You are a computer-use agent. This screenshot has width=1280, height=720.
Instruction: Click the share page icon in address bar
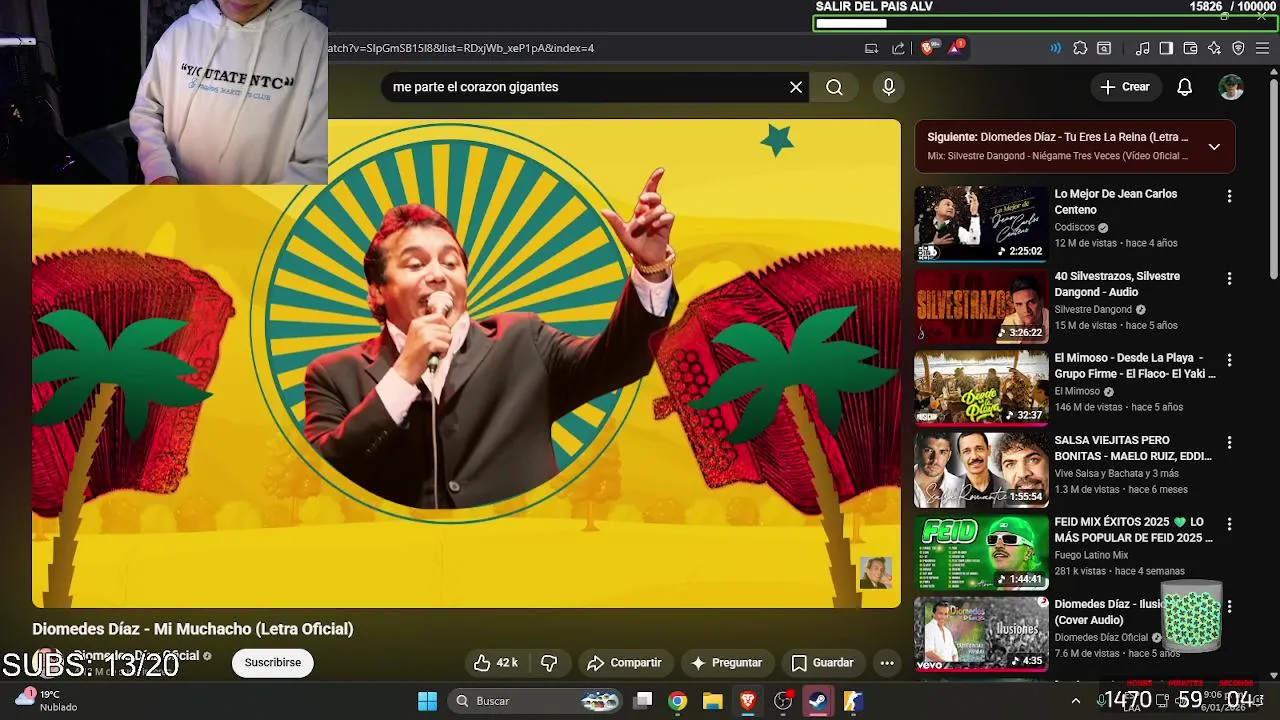pos(898,48)
